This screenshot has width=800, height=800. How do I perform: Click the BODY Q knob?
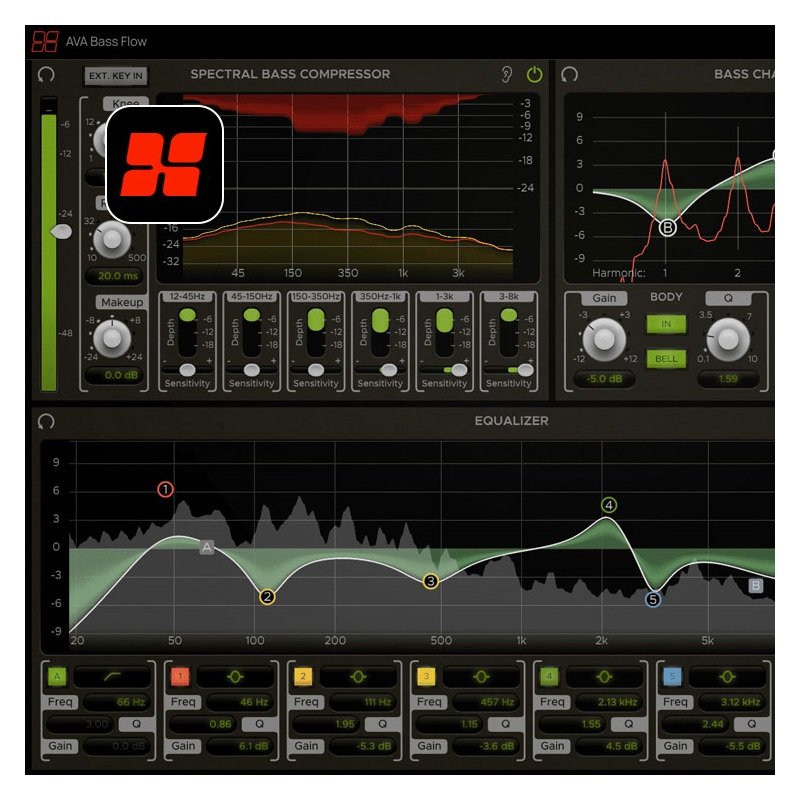point(728,339)
